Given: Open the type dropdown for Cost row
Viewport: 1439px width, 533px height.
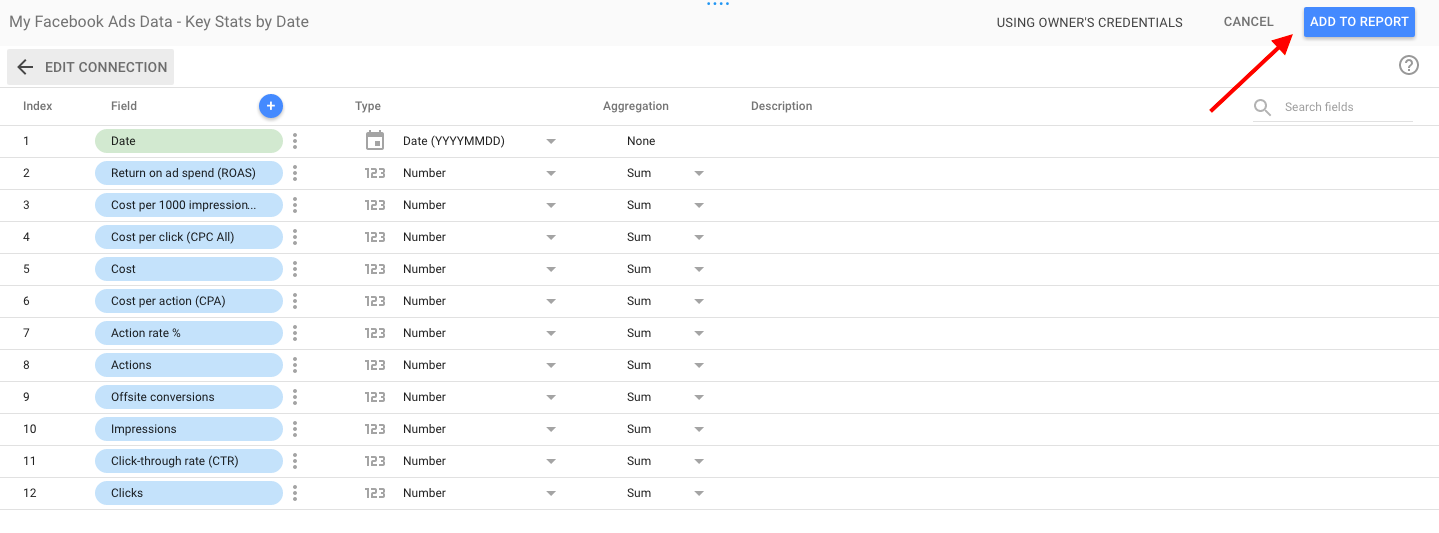Looking at the screenshot, I should pos(550,269).
